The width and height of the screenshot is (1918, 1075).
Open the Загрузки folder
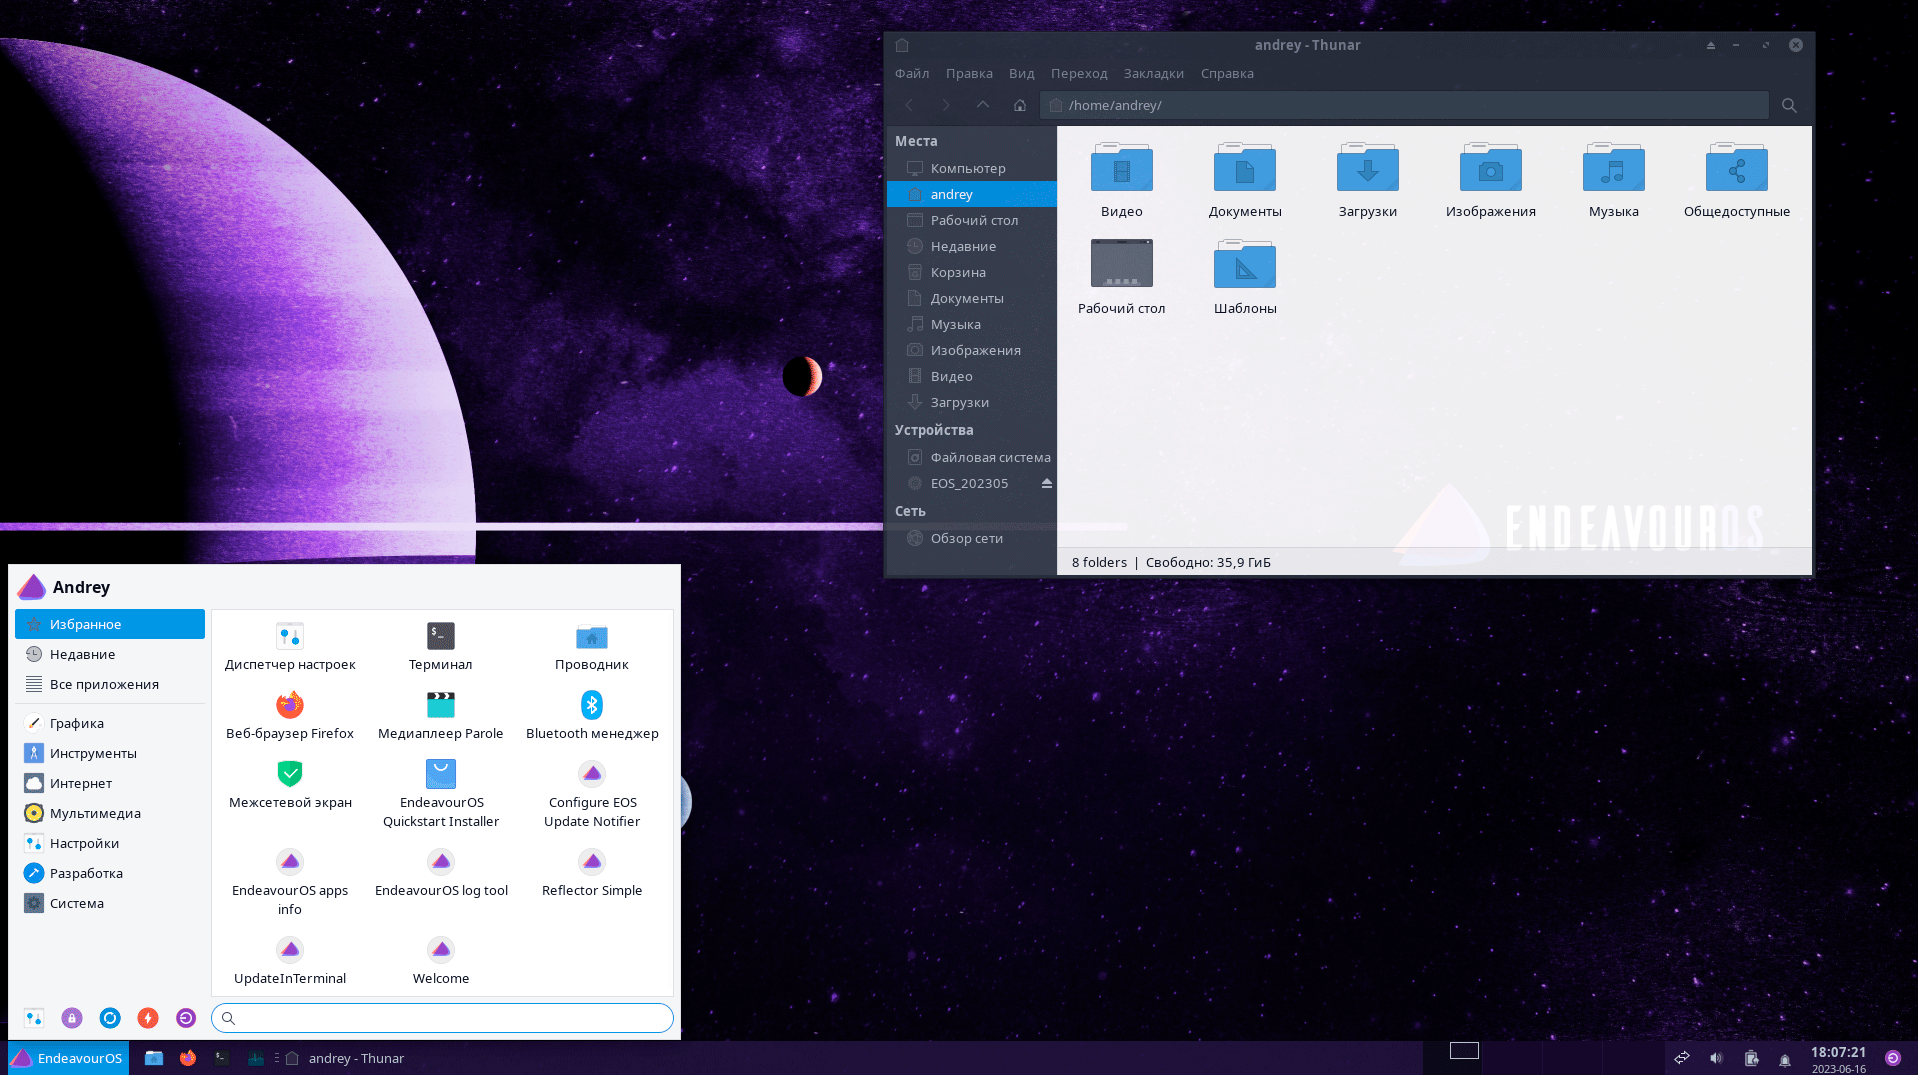click(1367, 180)
